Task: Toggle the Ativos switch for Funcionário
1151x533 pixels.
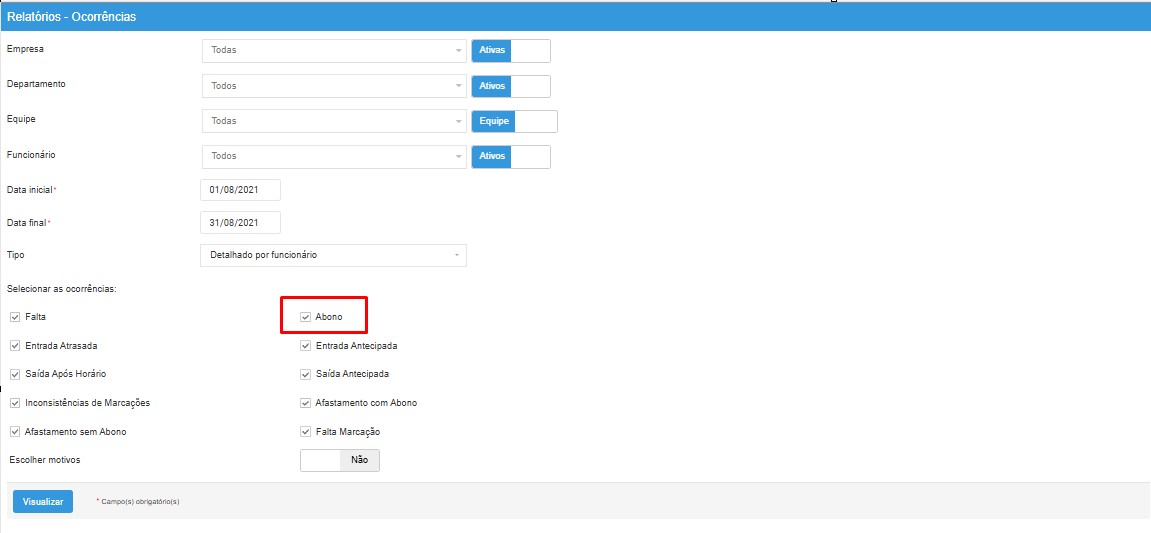Action: (510, 156)
